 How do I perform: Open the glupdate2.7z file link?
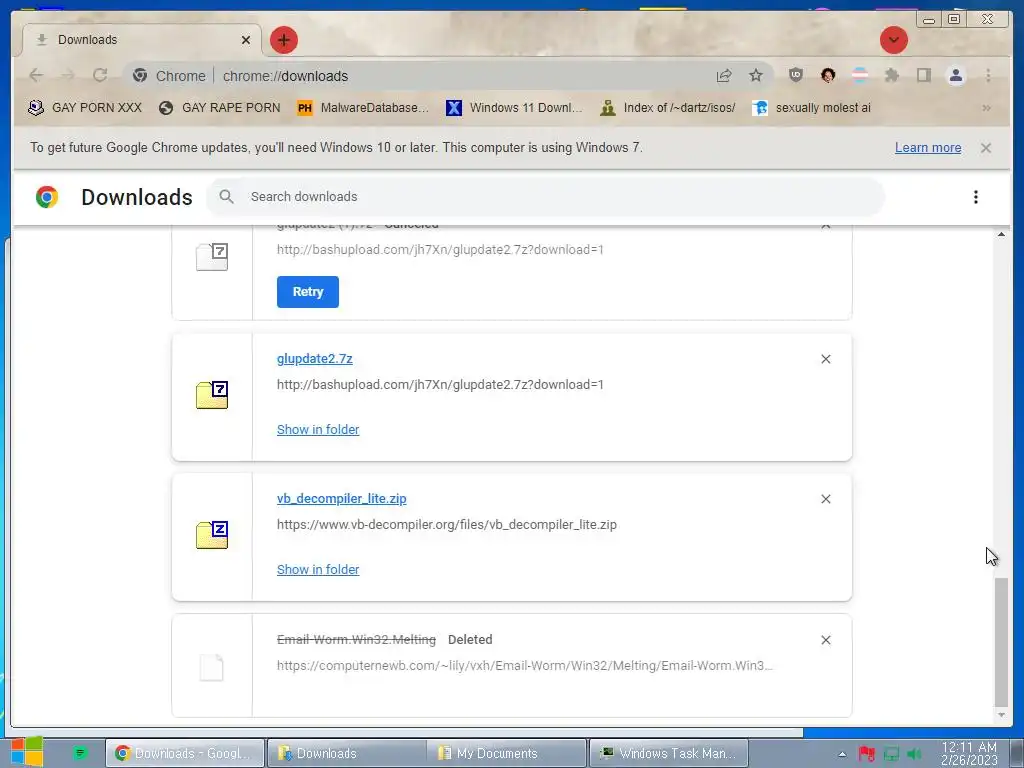pos(314,359)
